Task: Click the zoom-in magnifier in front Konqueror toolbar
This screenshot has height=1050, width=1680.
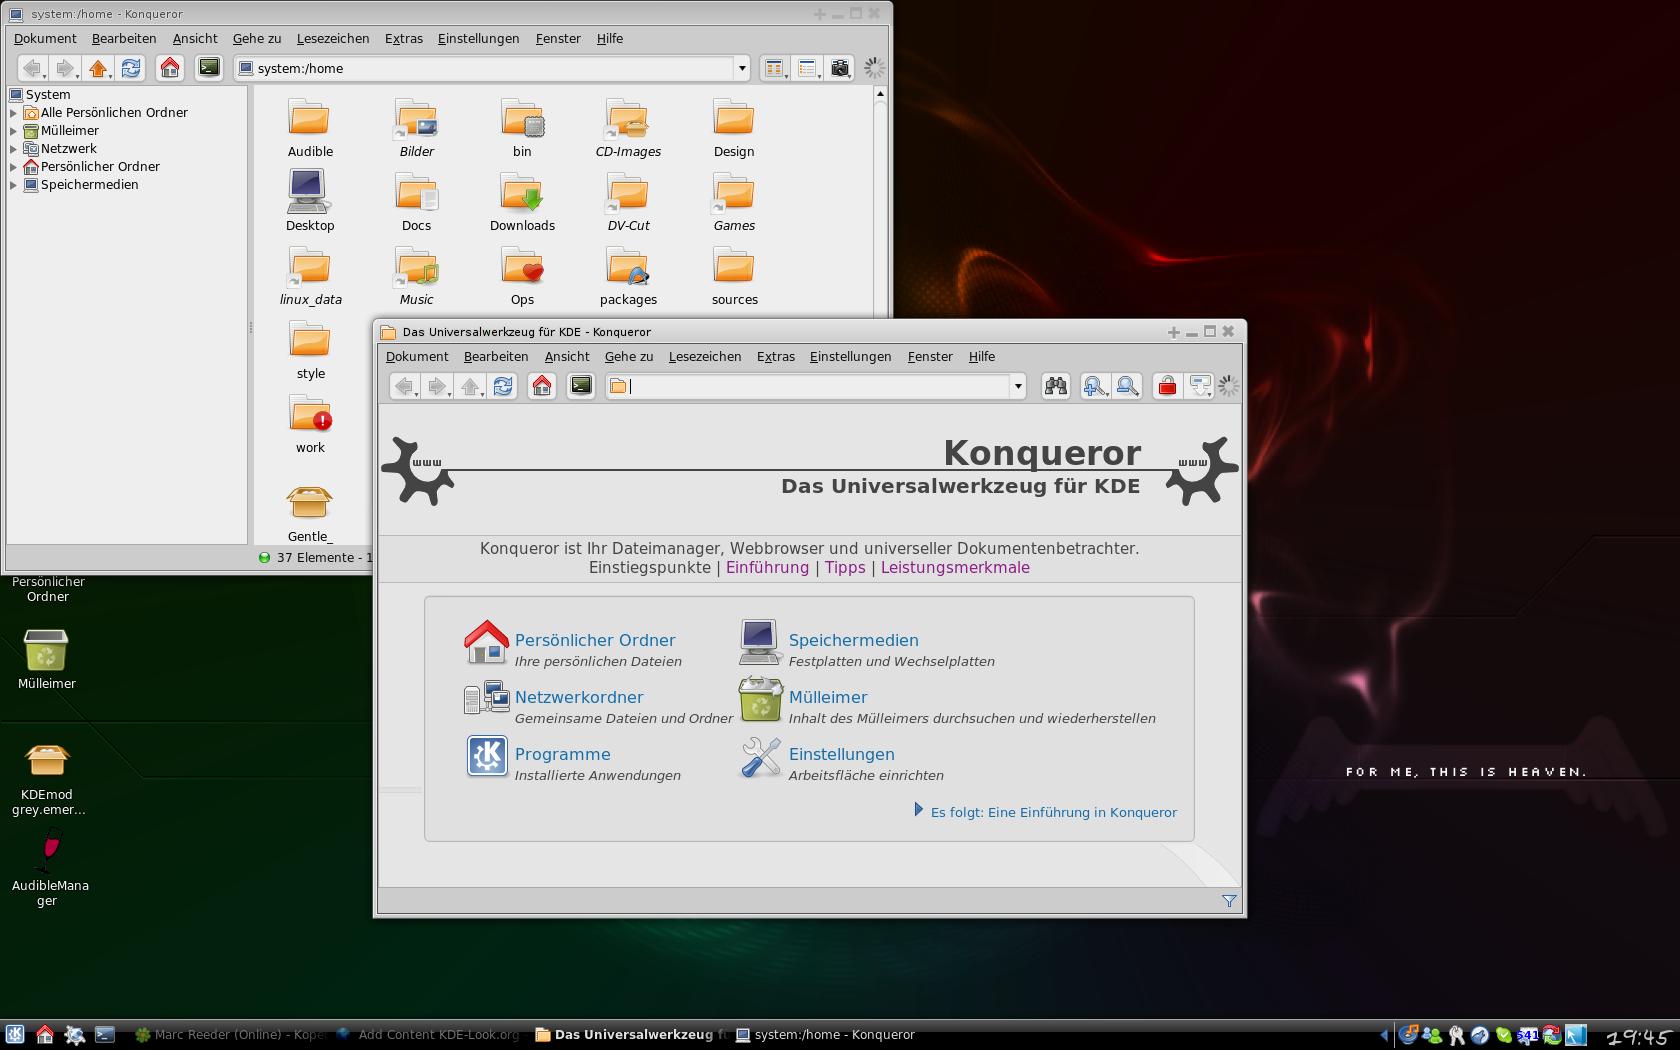Action: point(1095,386)
